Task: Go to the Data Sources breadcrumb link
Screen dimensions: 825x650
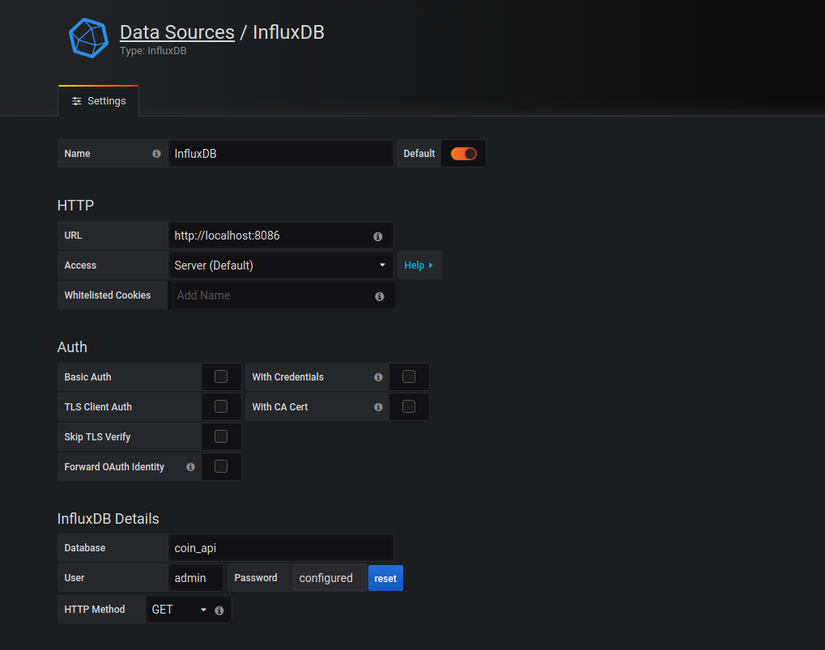Action: [177, 32]
